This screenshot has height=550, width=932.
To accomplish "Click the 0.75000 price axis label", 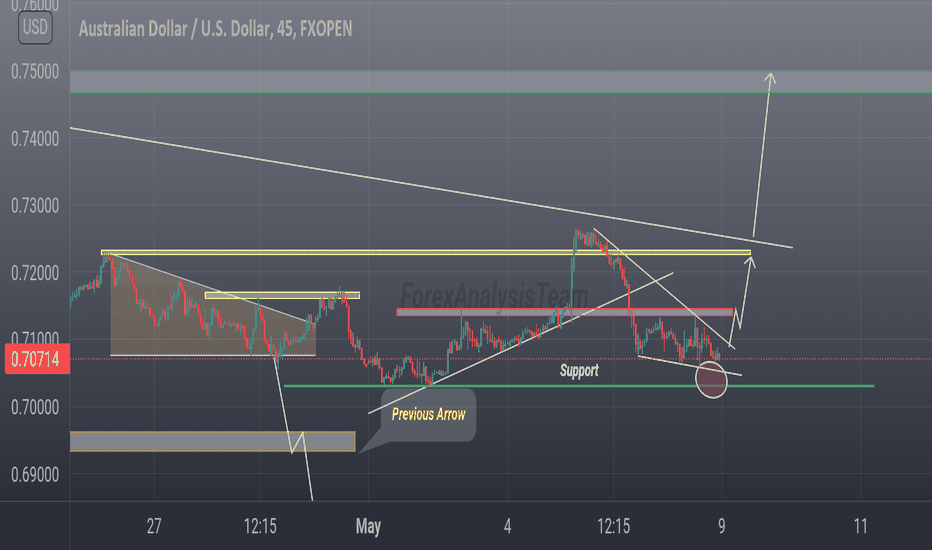I will click(x=35, y=72).
